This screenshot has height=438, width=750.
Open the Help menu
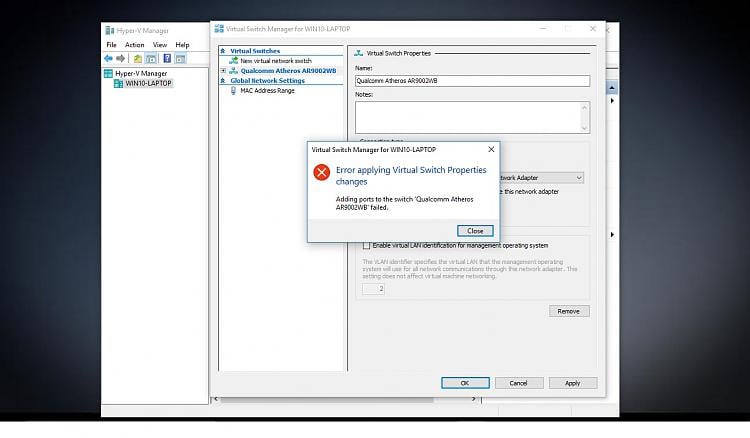pos(182,44)
